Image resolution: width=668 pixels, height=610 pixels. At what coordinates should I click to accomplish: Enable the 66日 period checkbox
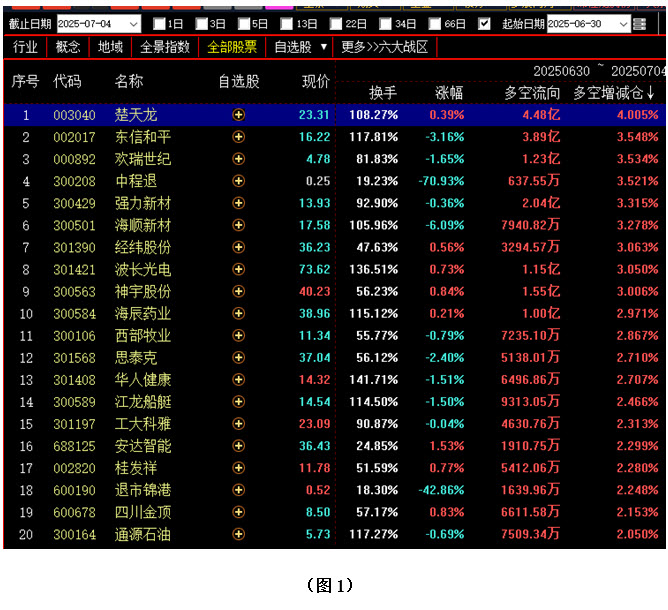(x=435, y=24)
